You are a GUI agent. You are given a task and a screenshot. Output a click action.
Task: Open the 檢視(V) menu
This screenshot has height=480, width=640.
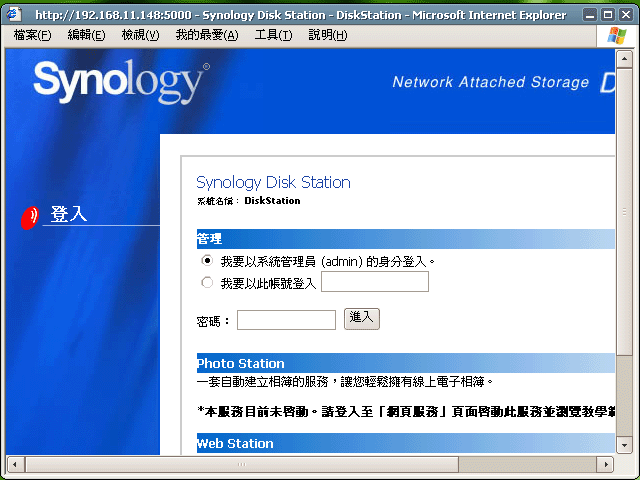140,35
